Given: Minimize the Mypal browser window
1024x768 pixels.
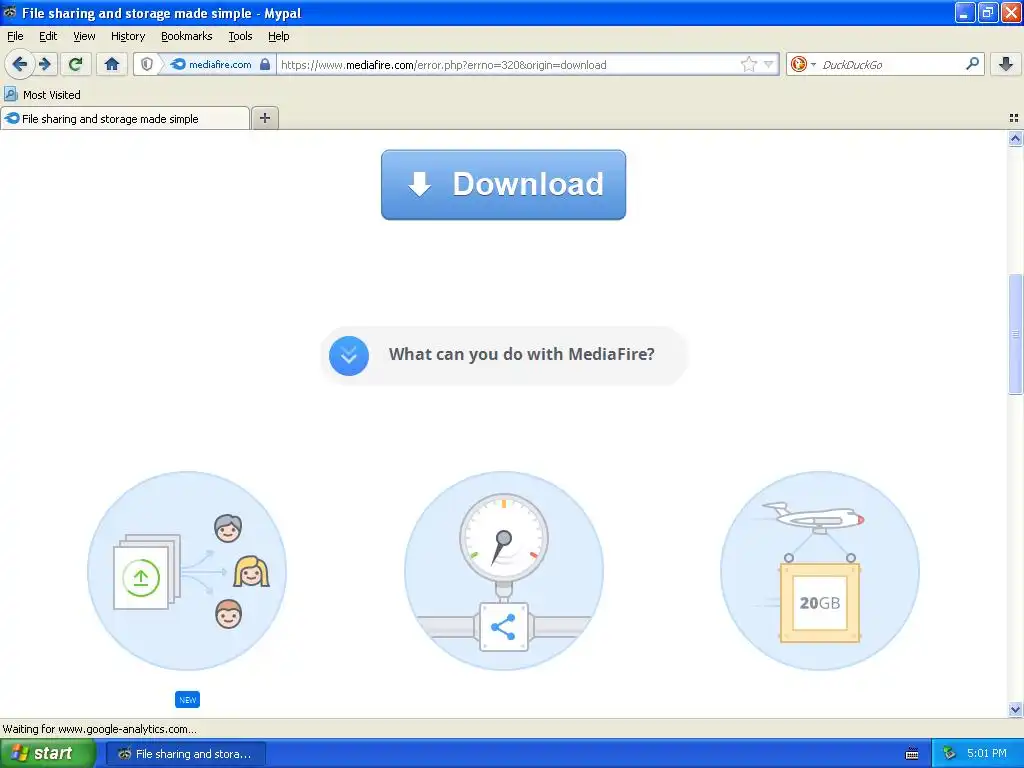Looking at the screenshot, I should (965, 12).
